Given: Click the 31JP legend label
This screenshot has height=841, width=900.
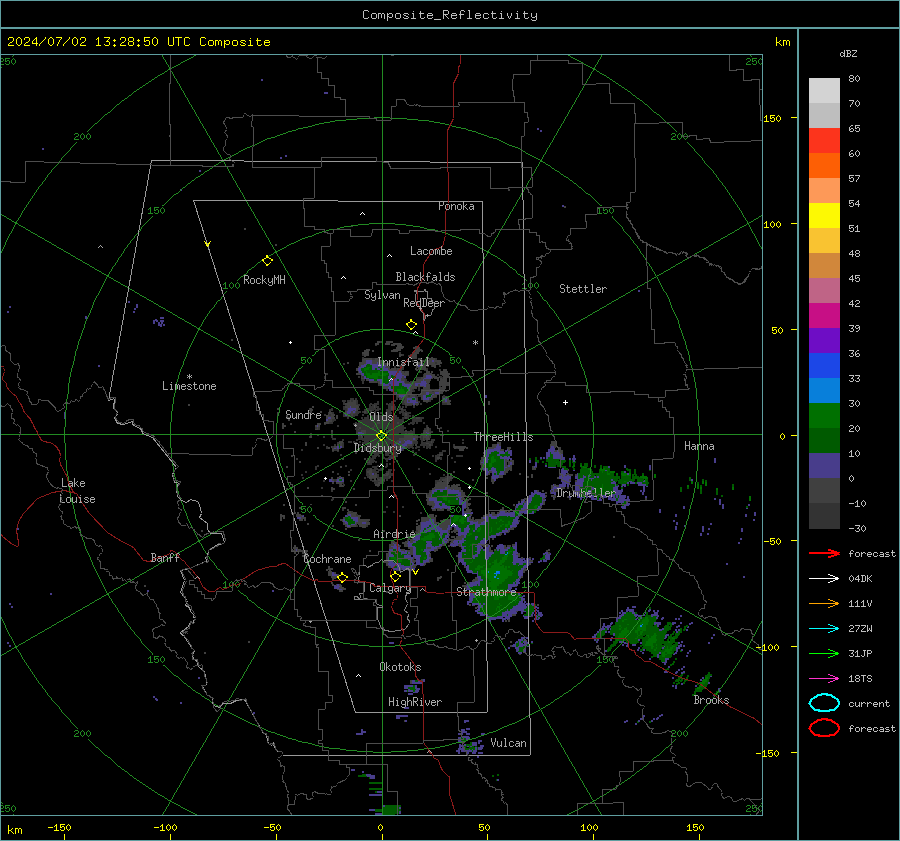Looking at the screenshot, I should click(860, 653).
